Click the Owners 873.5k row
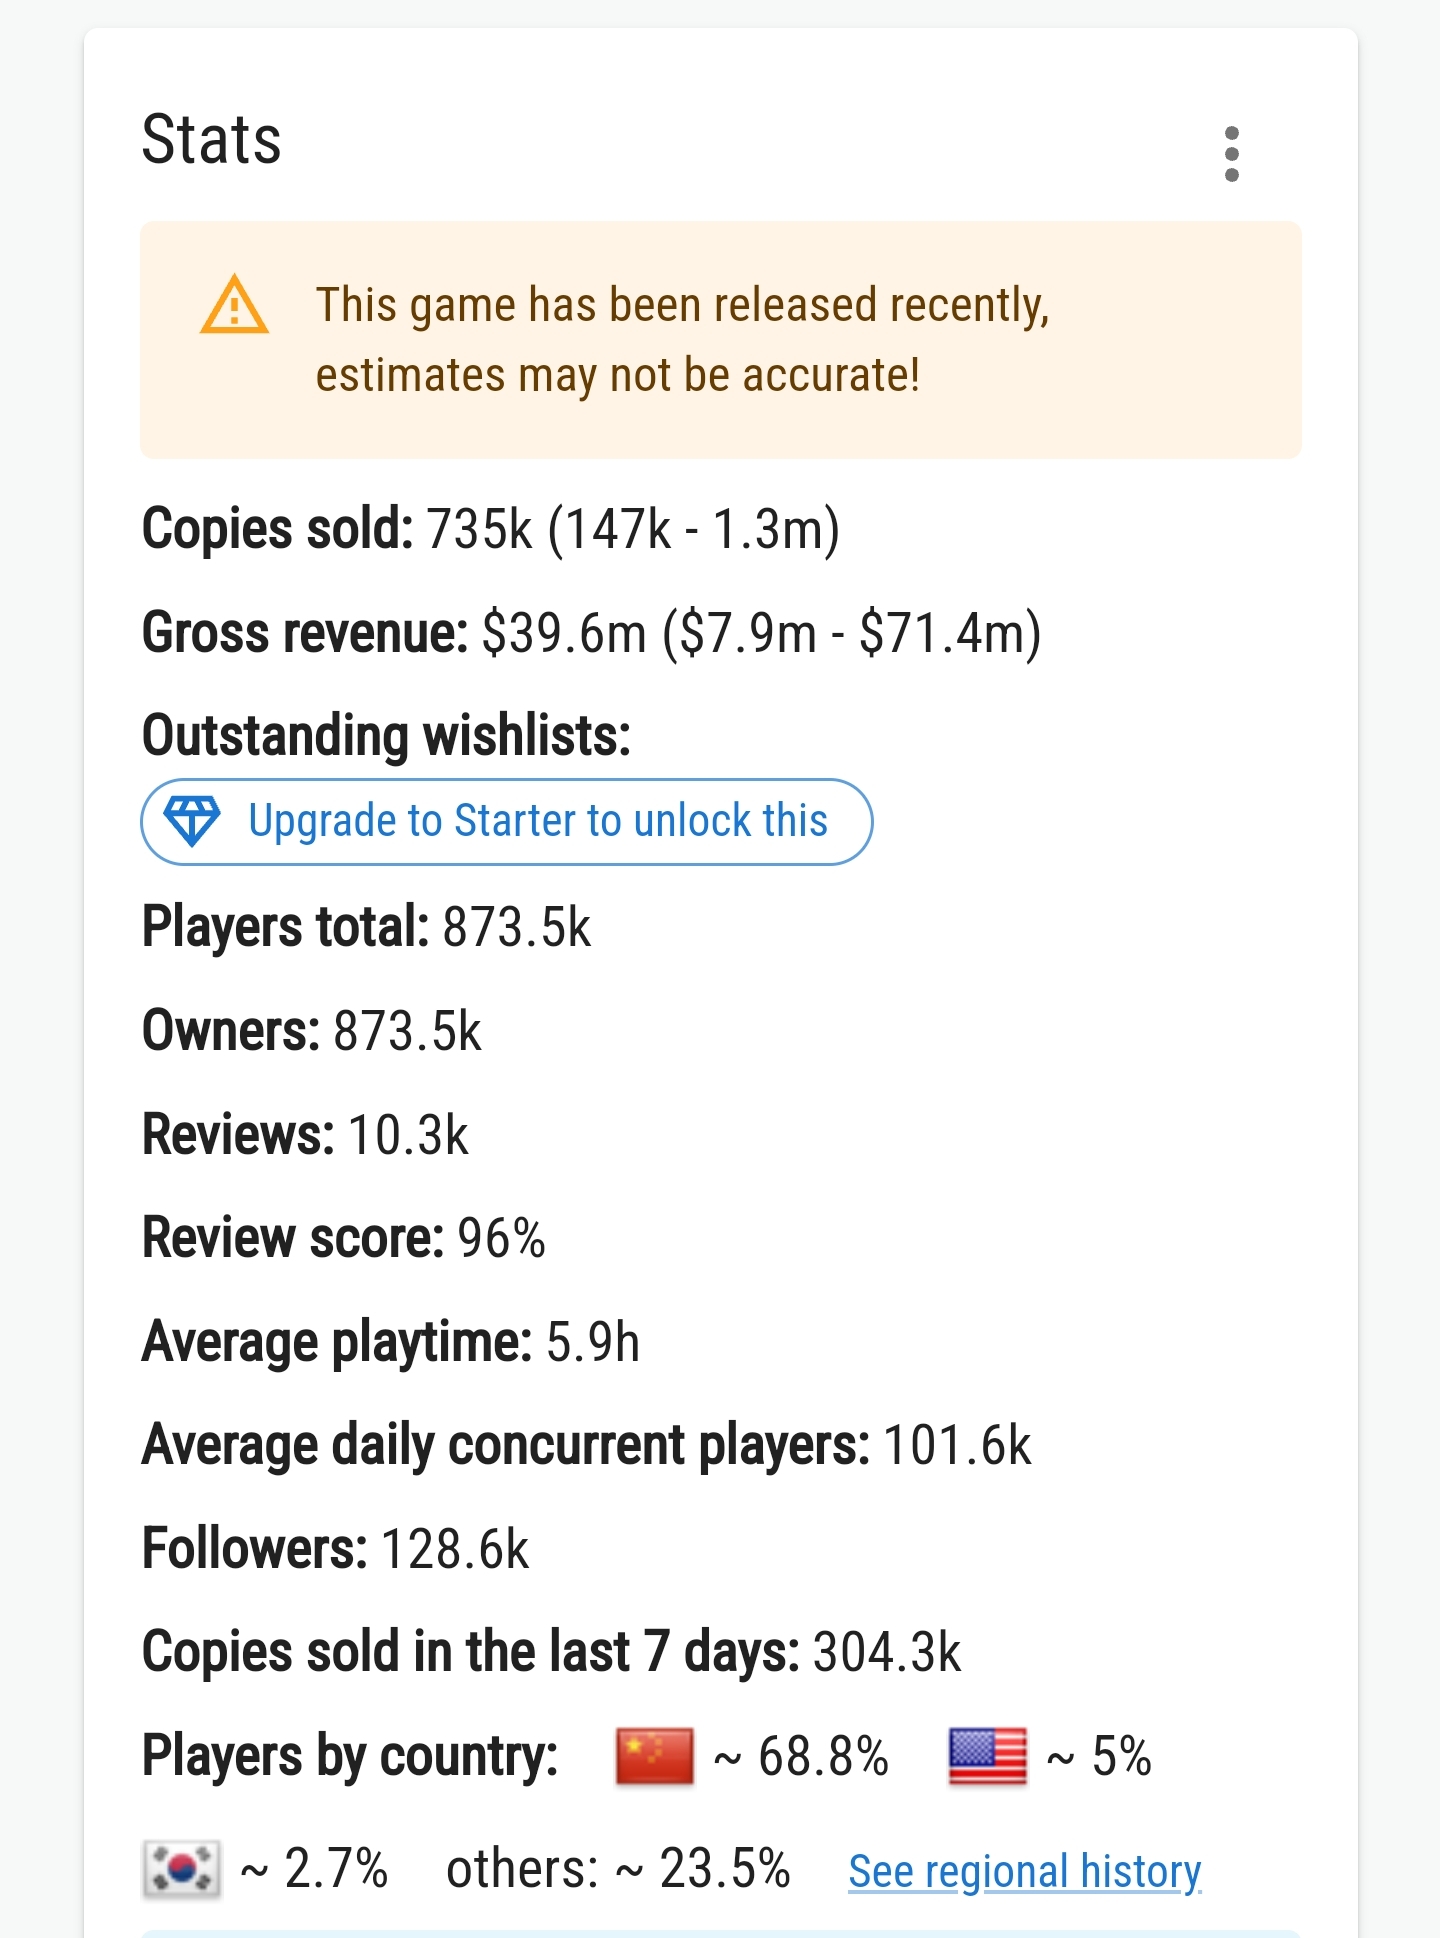Screen dimensions: 1440x1938 (x=312, y=1031)
